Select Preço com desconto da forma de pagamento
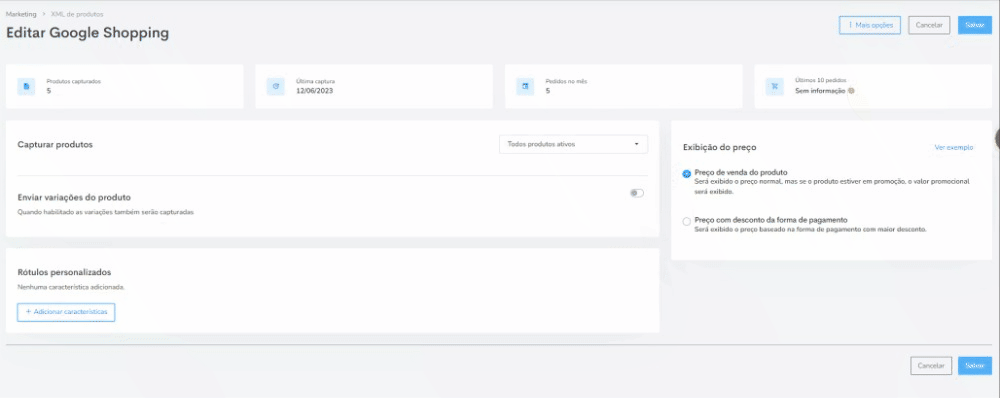This screenshot has width=1000, height=398. pos(686,221)
